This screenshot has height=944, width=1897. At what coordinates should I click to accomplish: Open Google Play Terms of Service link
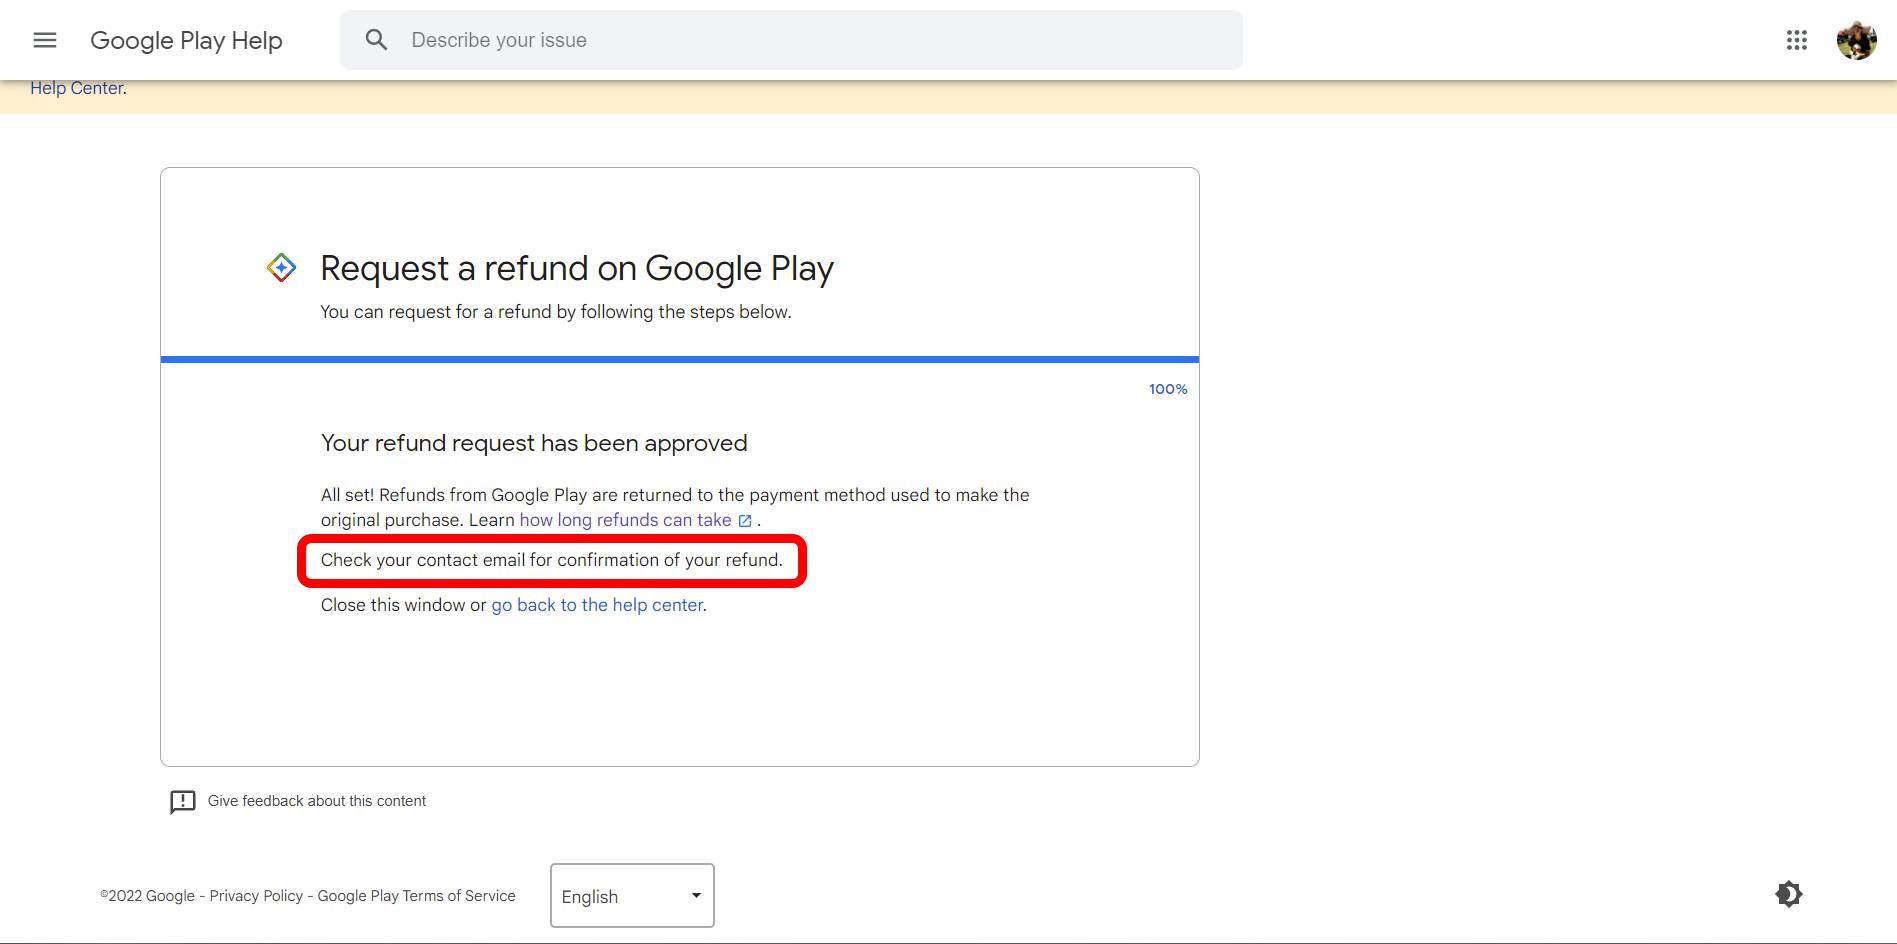tap(416, 896)
